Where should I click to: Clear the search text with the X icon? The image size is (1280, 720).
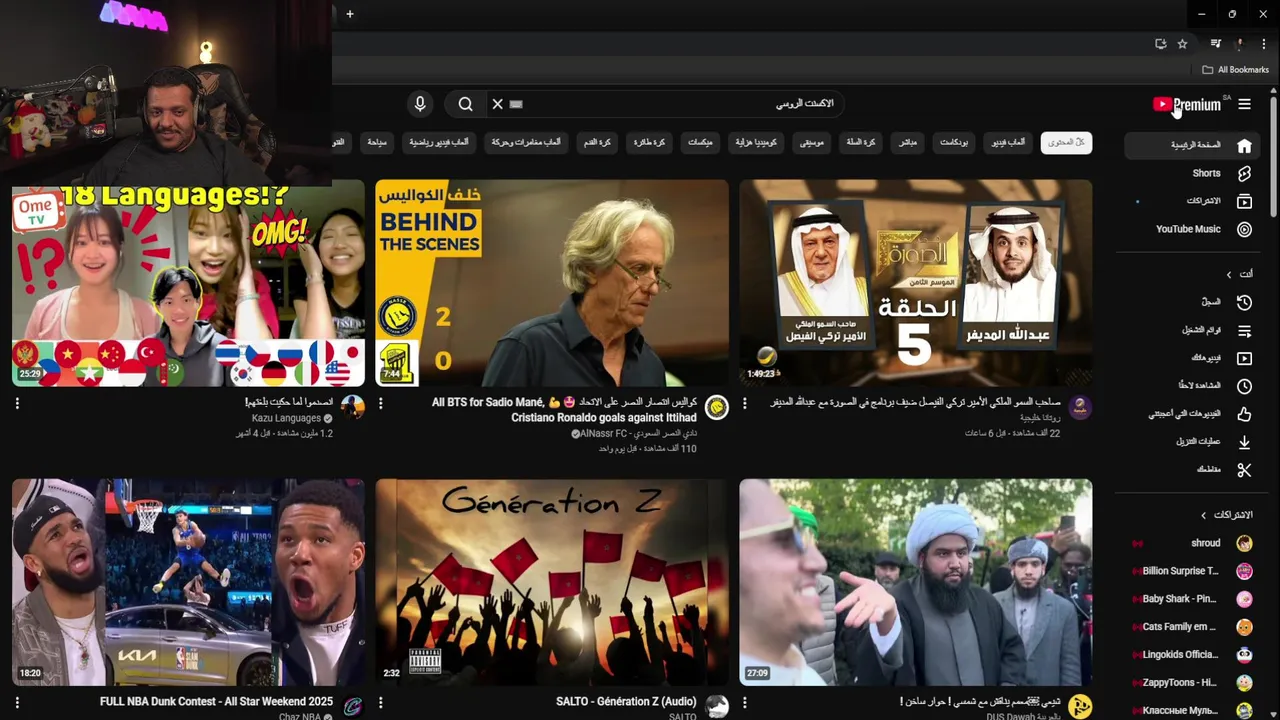tap(497, 104)
